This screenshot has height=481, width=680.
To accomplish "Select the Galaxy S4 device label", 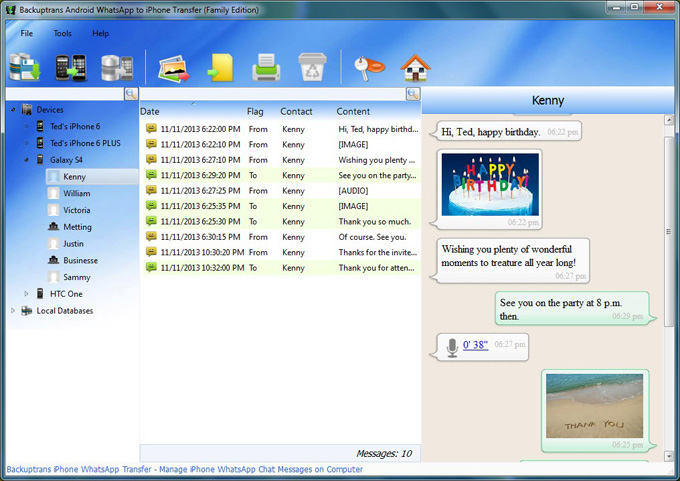I will pos(66,160).
